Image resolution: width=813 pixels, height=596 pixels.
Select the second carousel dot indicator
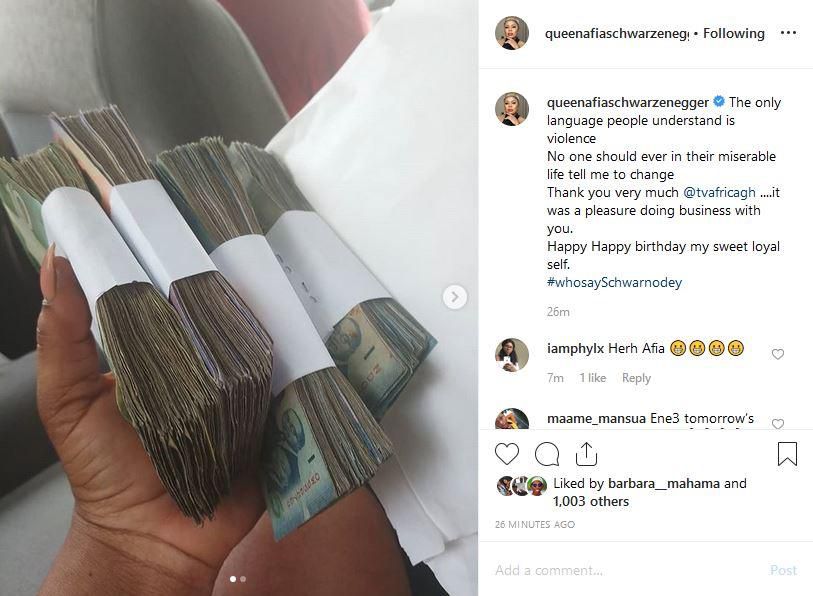click(x=243, y=579)
